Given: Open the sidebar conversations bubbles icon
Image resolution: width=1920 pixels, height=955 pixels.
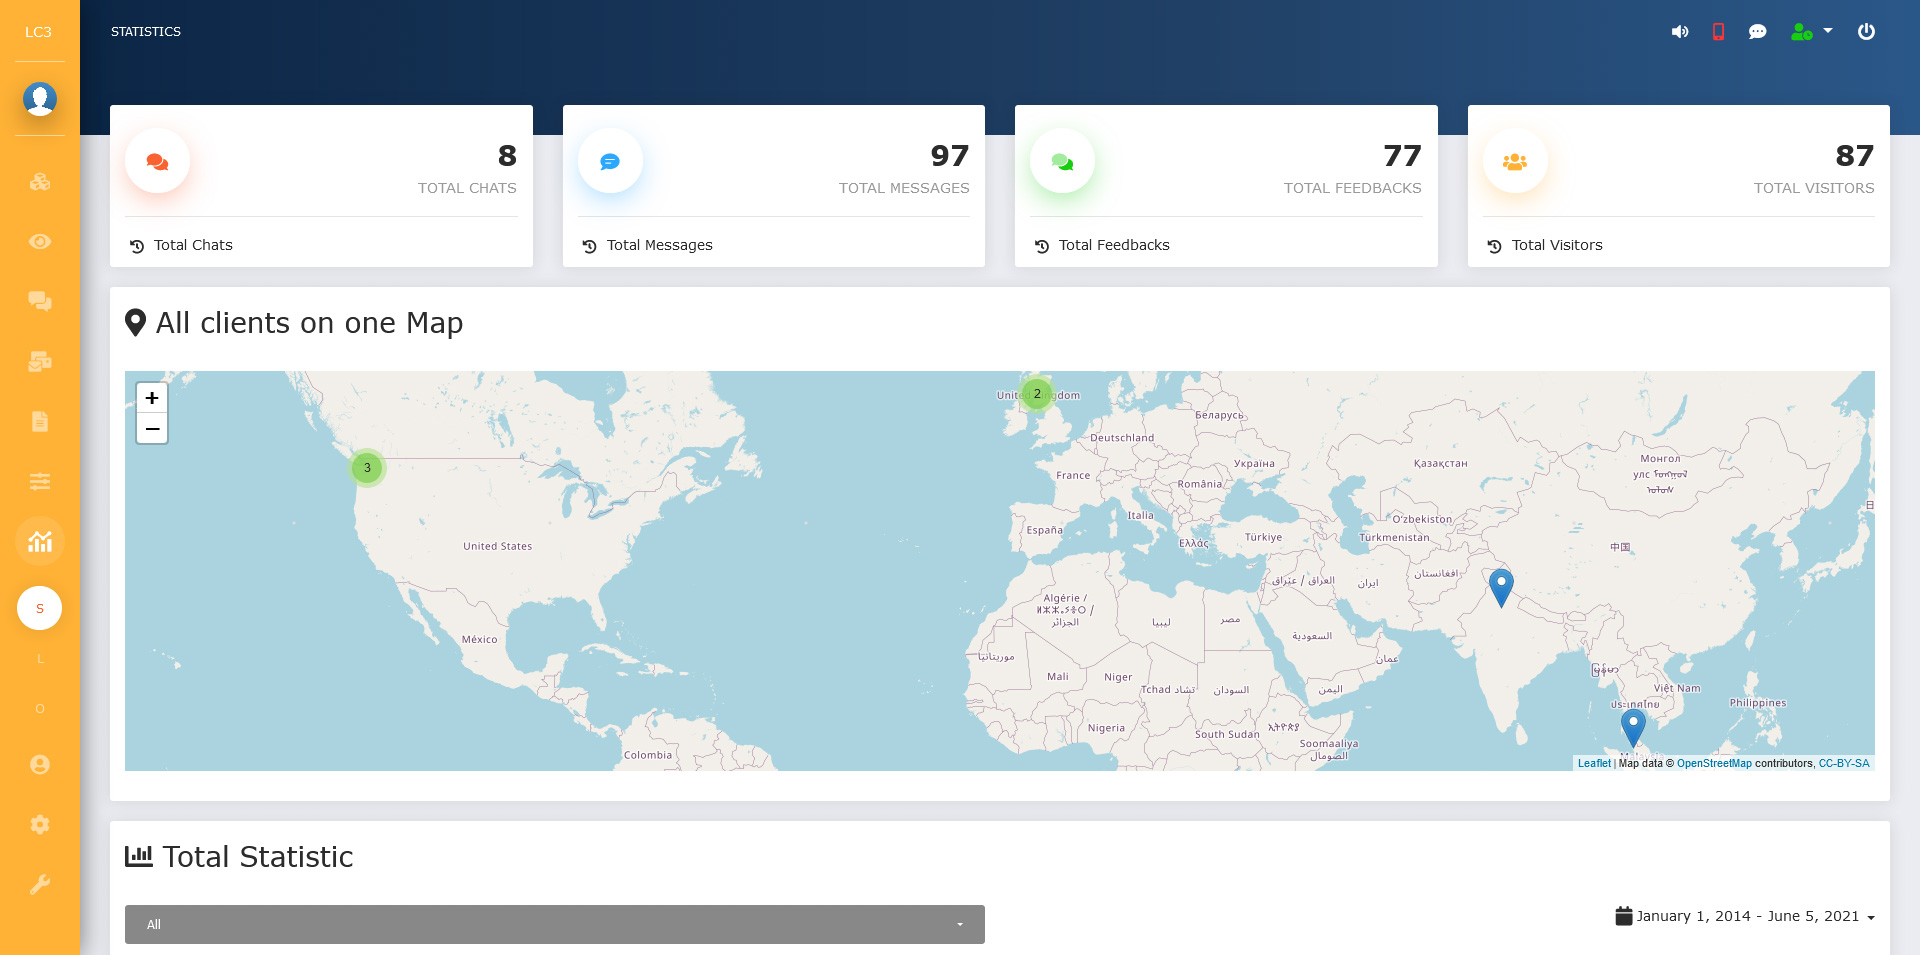Looking at the screenshot, I should [40, 301].
